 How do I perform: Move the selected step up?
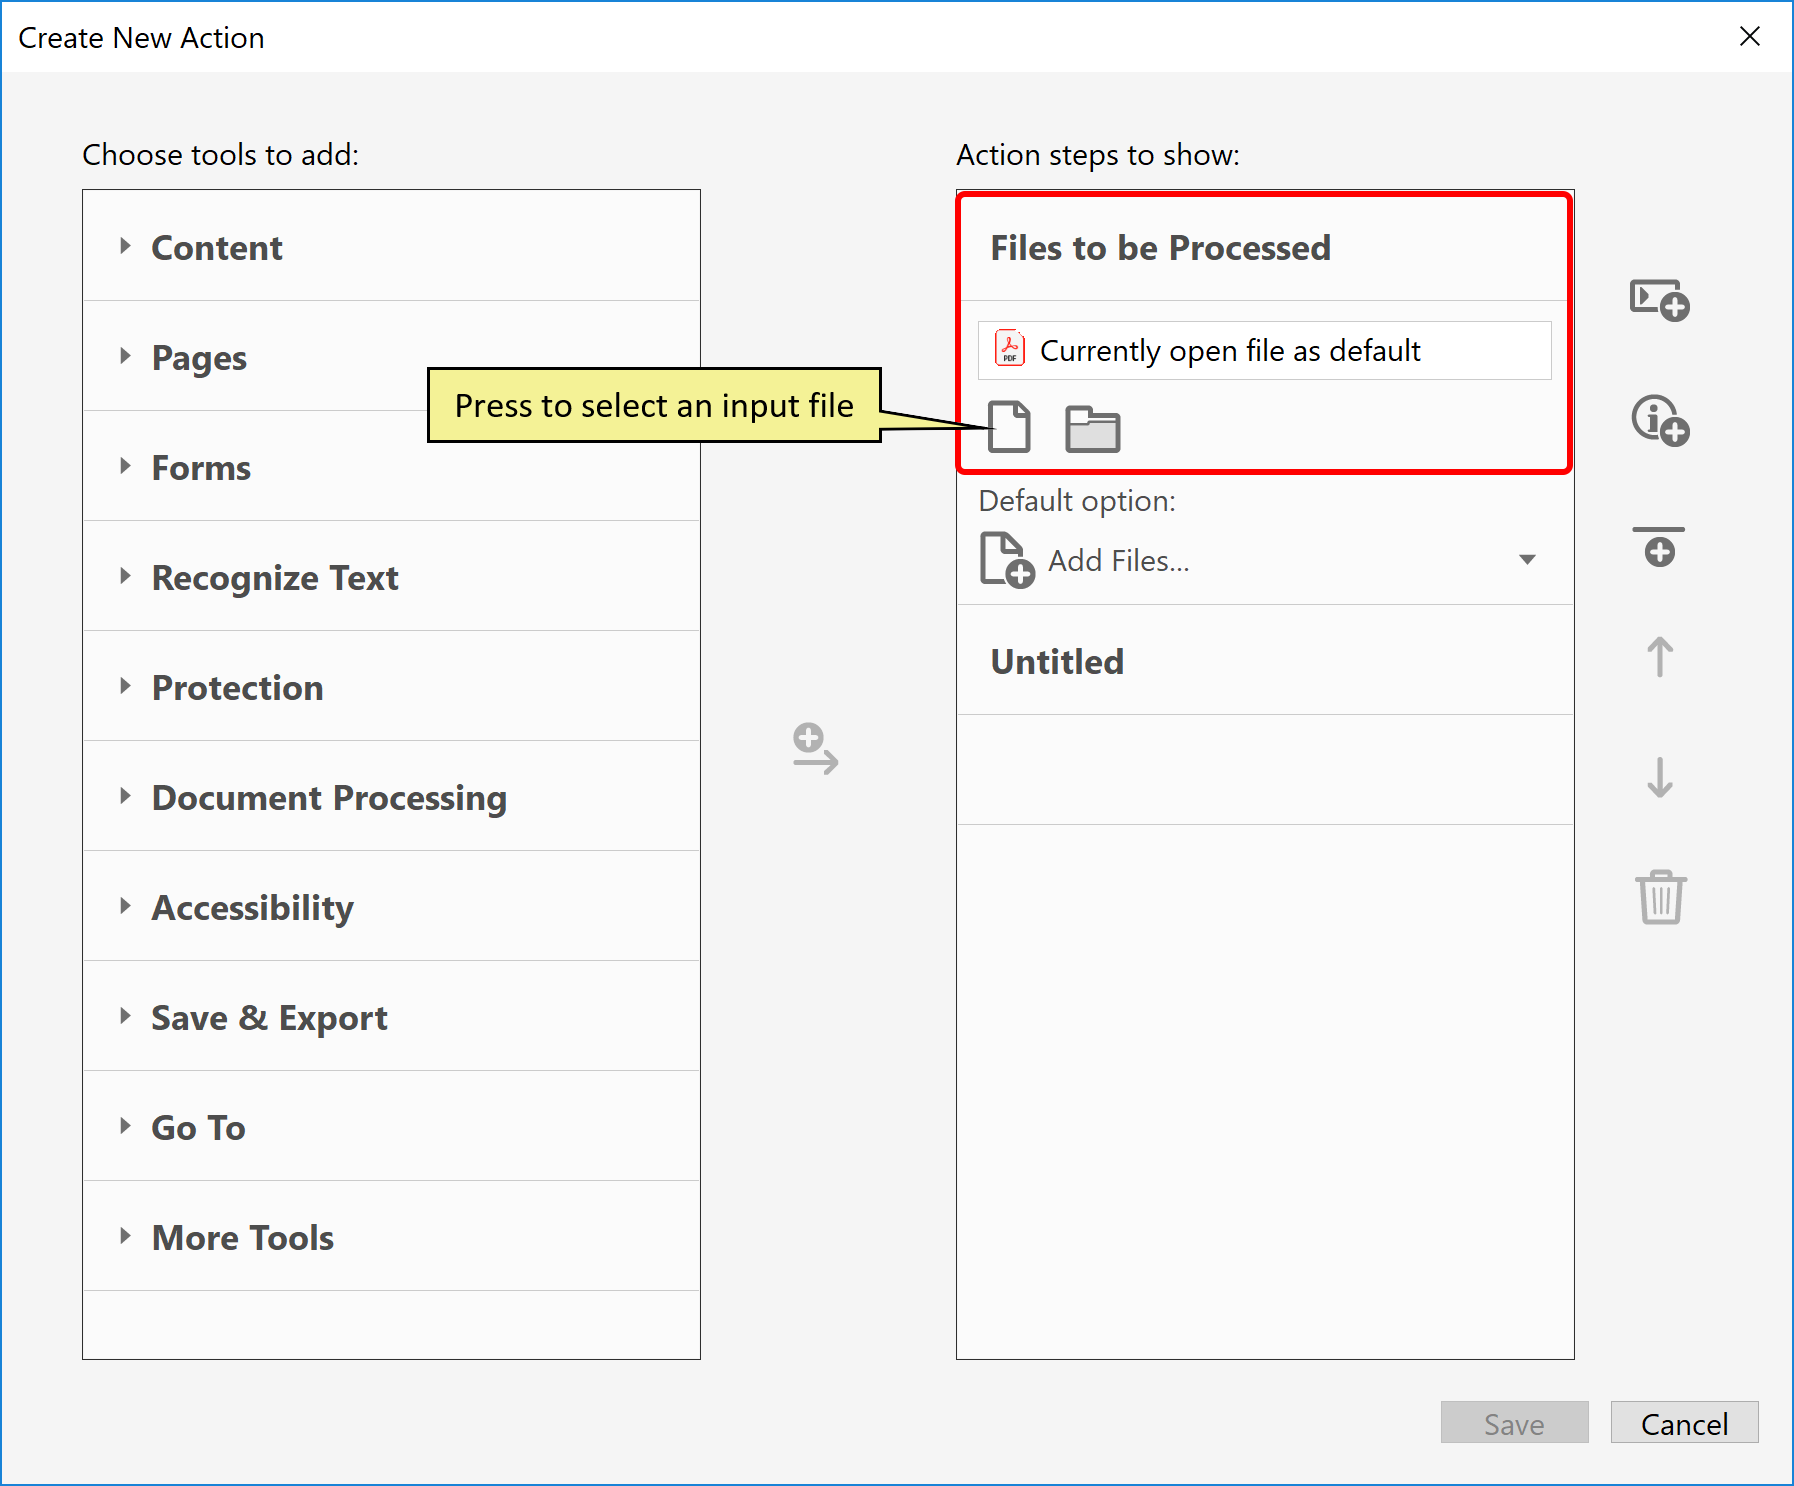[1658, 657]
